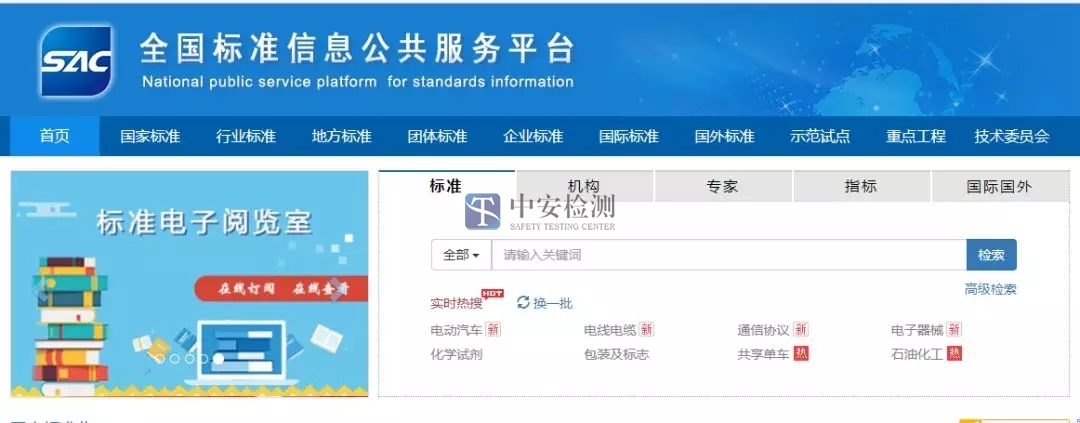Select the first carousel indicator dot
This screenshot has height=423, width=1080.
coord(160,358)
